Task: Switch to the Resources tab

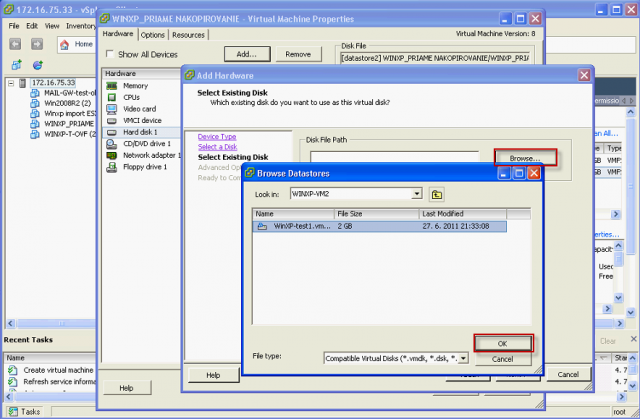Action: pos(188,35)
